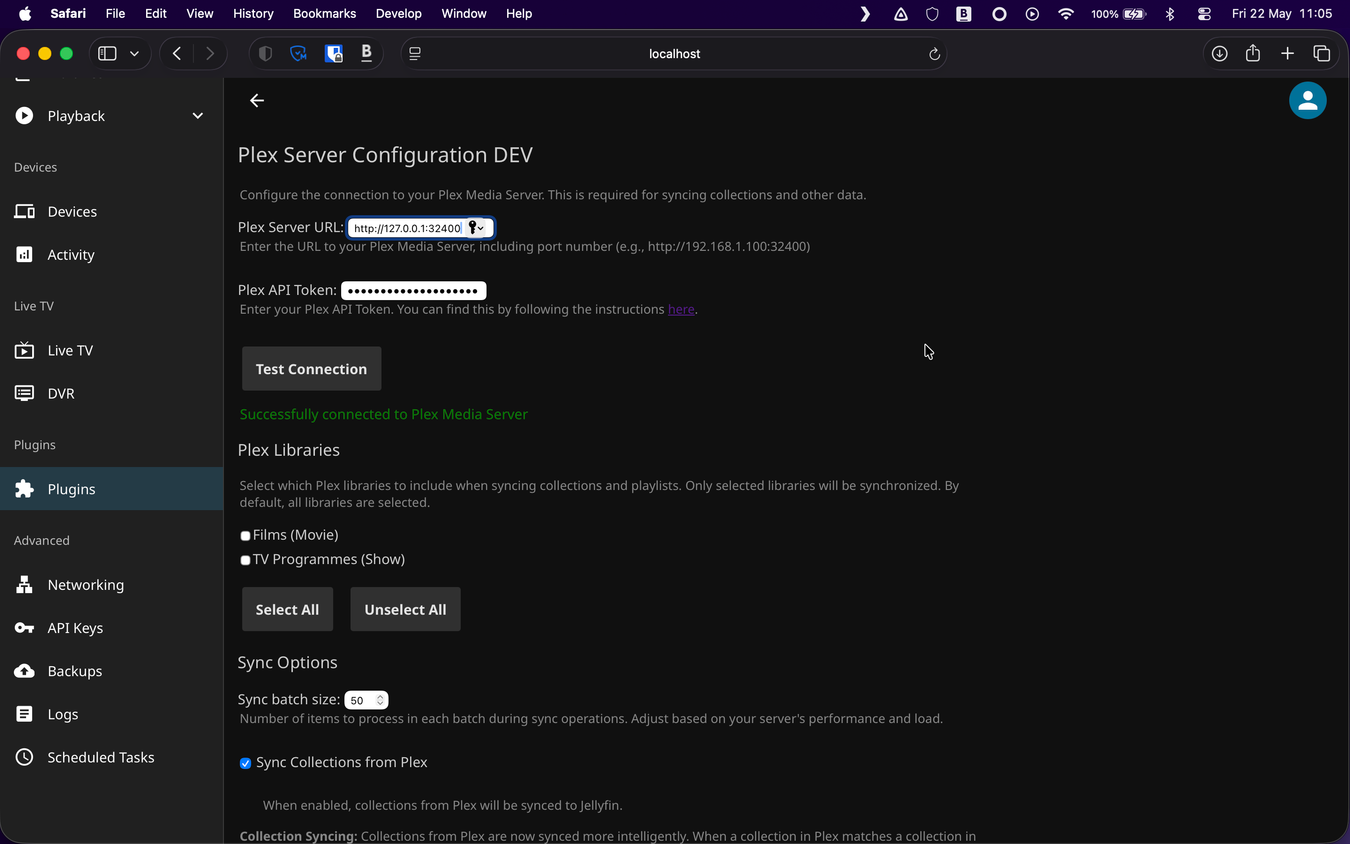Enable the TV Programmes (Show) checkbox

(245, 560)
